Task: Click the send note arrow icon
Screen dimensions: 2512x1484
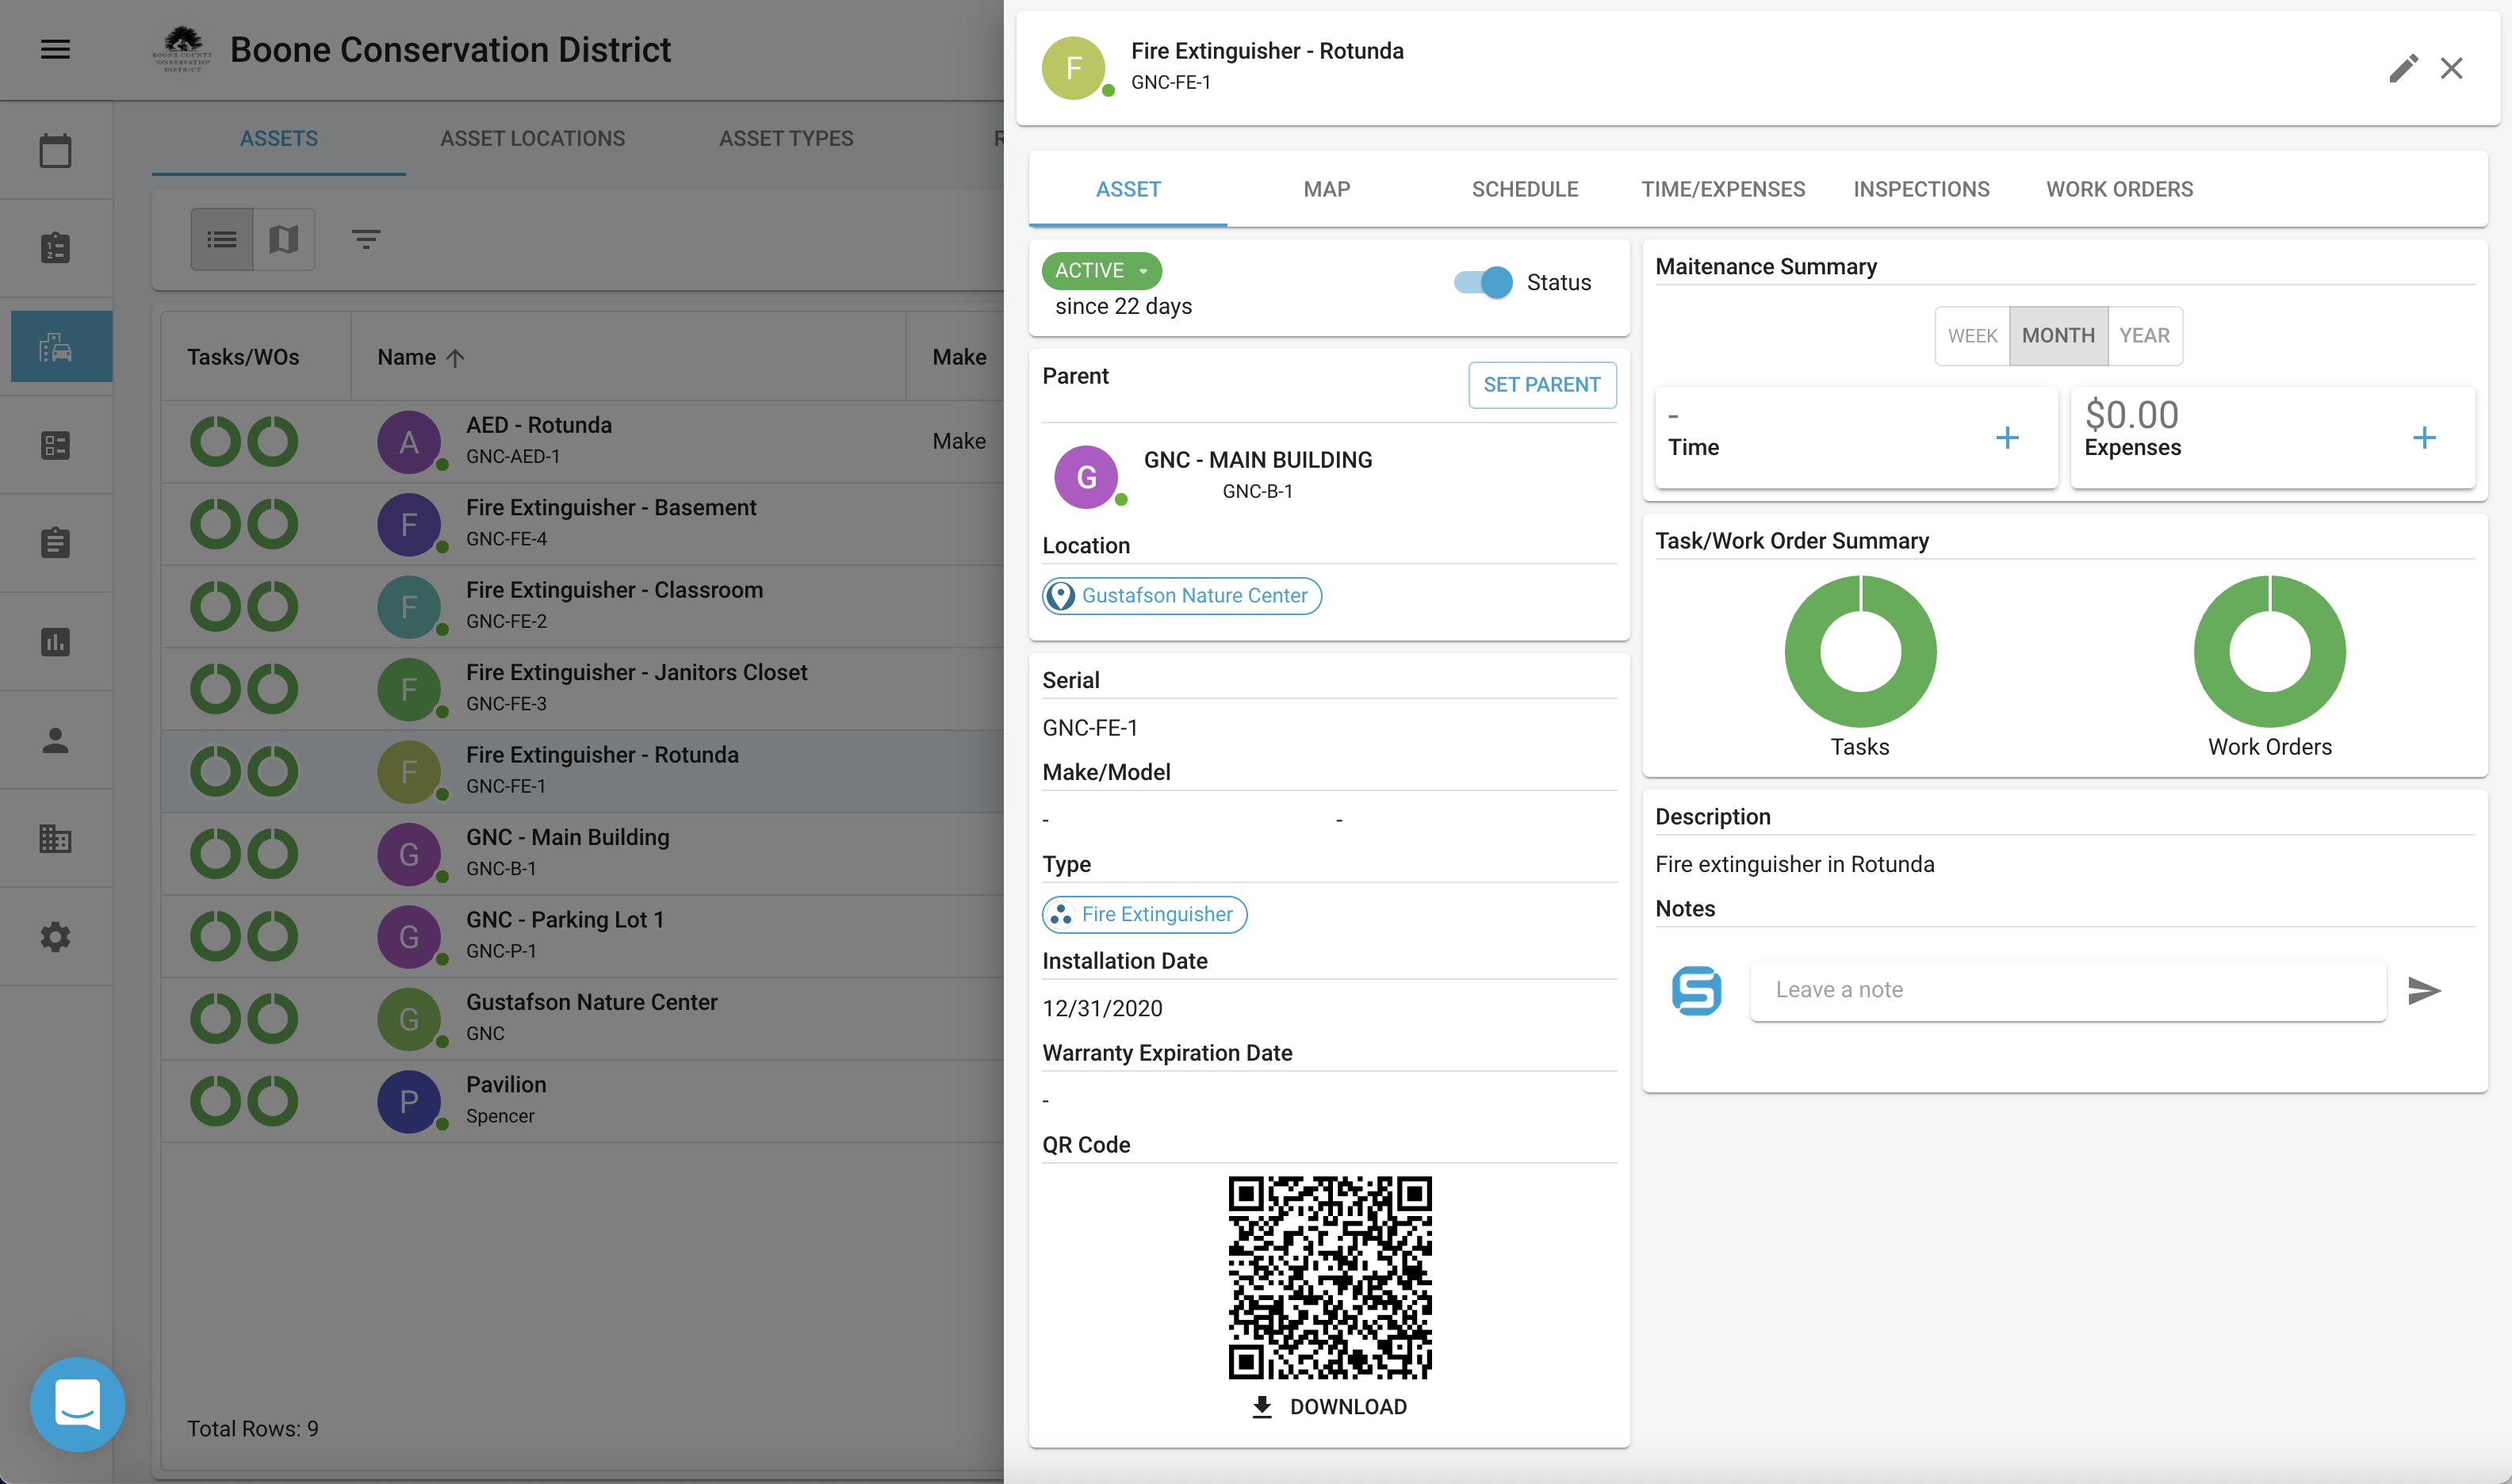Action: (x=2424, y=990)
